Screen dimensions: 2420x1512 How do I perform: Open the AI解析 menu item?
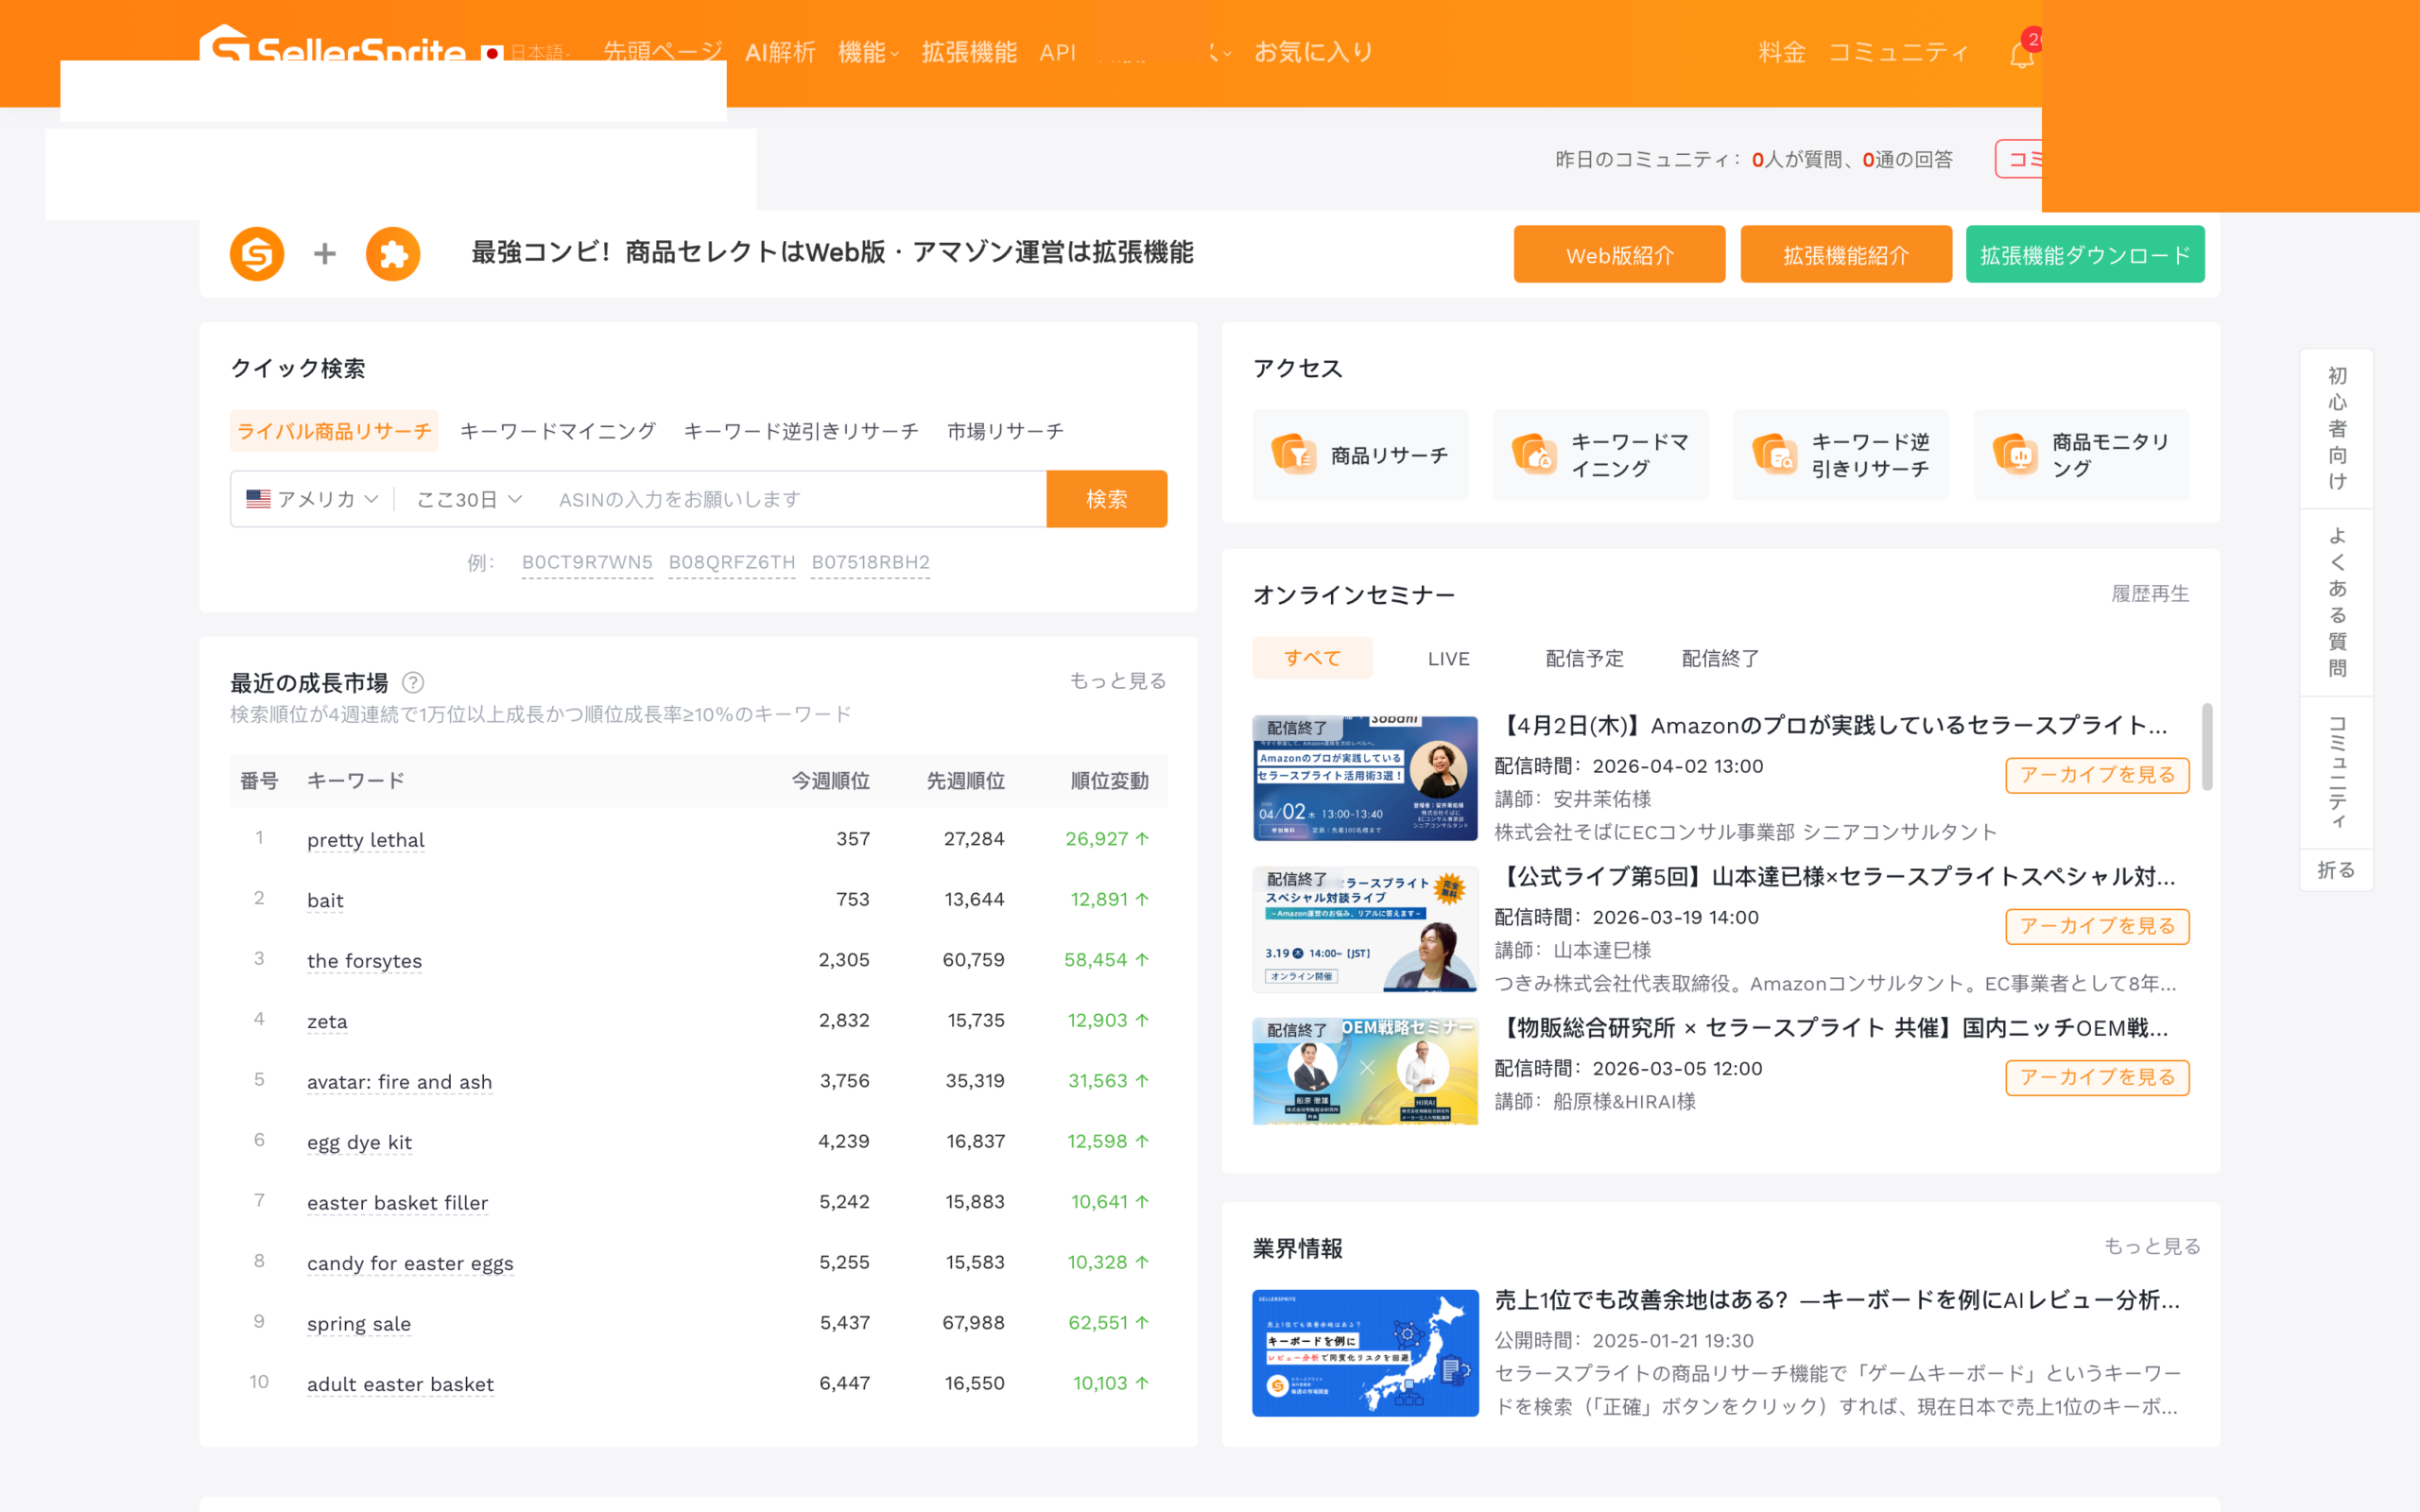[781, 52]
